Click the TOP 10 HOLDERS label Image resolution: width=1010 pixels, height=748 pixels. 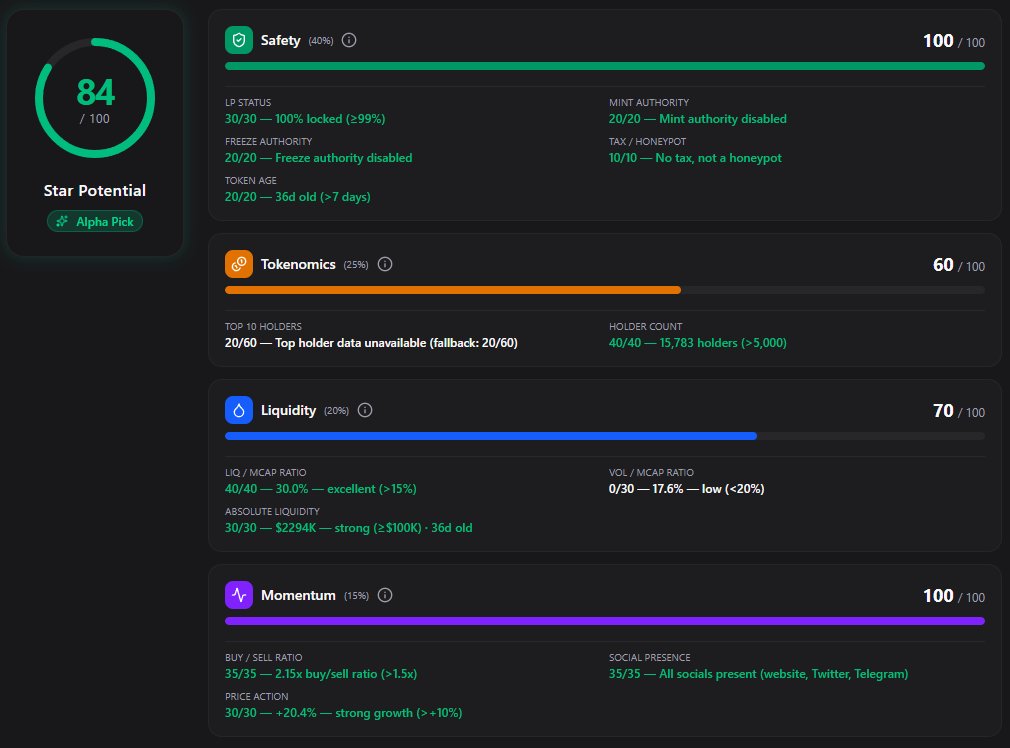pos(263,327)
